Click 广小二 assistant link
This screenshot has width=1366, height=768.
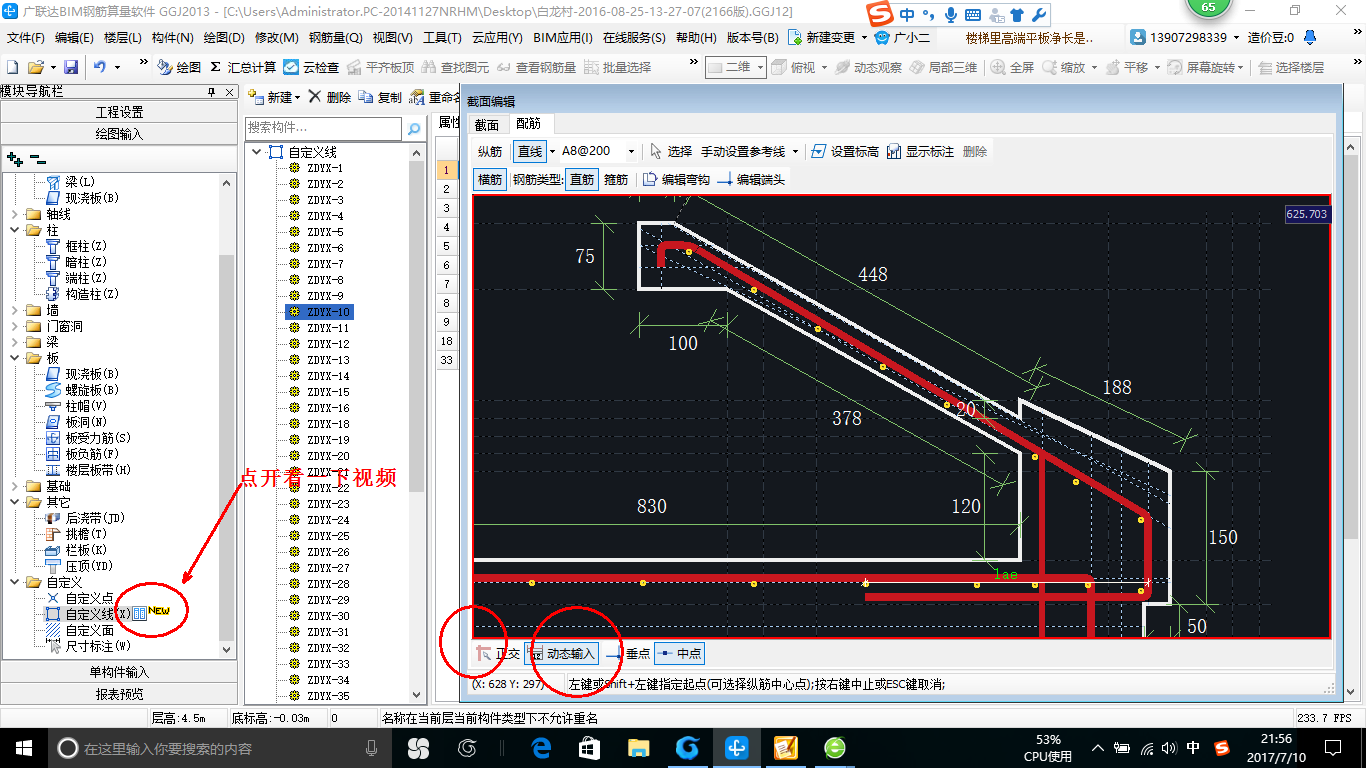(x=901, y=38)
